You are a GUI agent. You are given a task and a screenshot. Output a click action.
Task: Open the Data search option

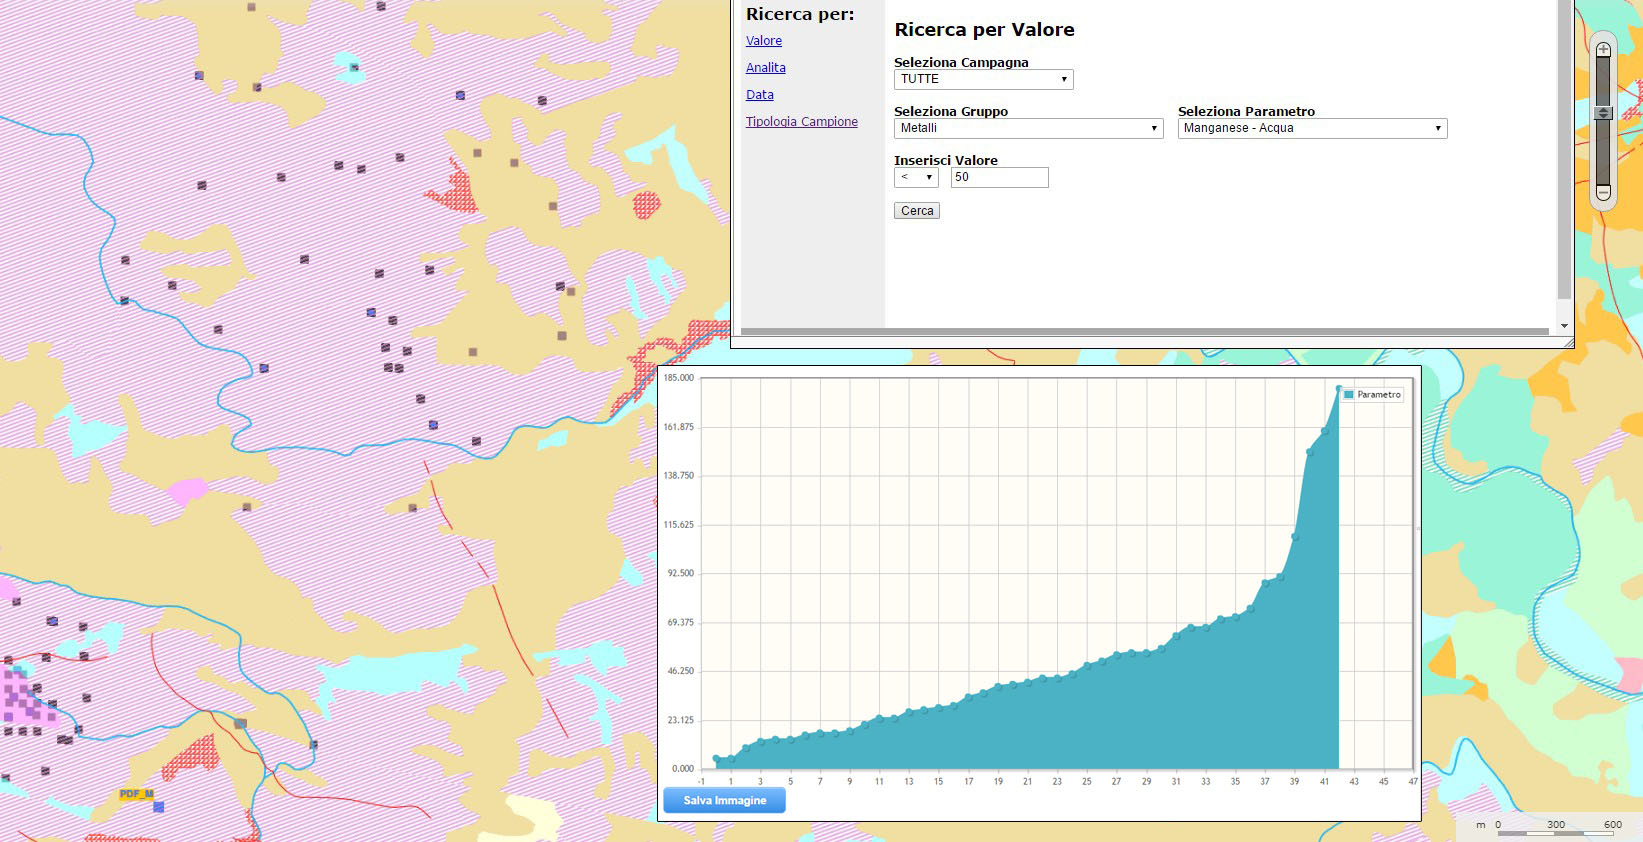pyautogui.click(x=759, y=95)
